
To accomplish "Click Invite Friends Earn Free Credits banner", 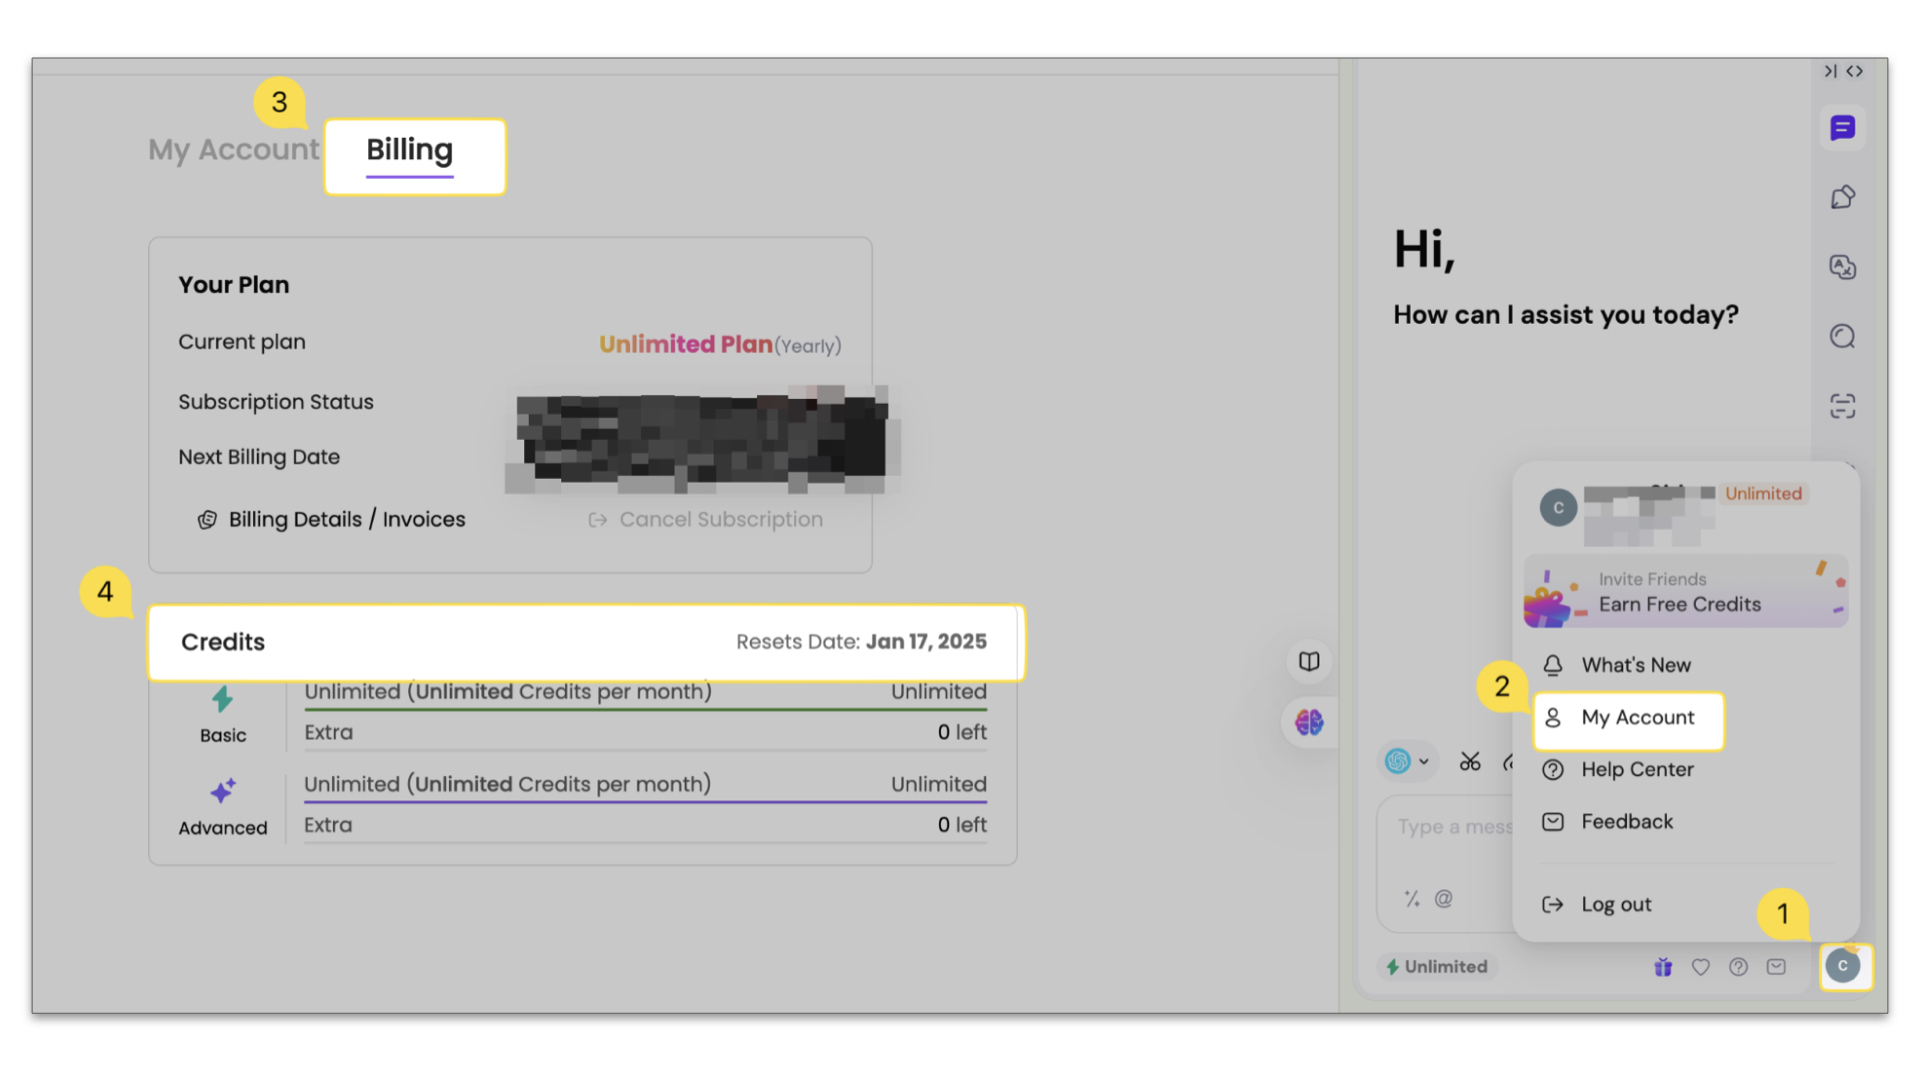I will (1685, 592).
